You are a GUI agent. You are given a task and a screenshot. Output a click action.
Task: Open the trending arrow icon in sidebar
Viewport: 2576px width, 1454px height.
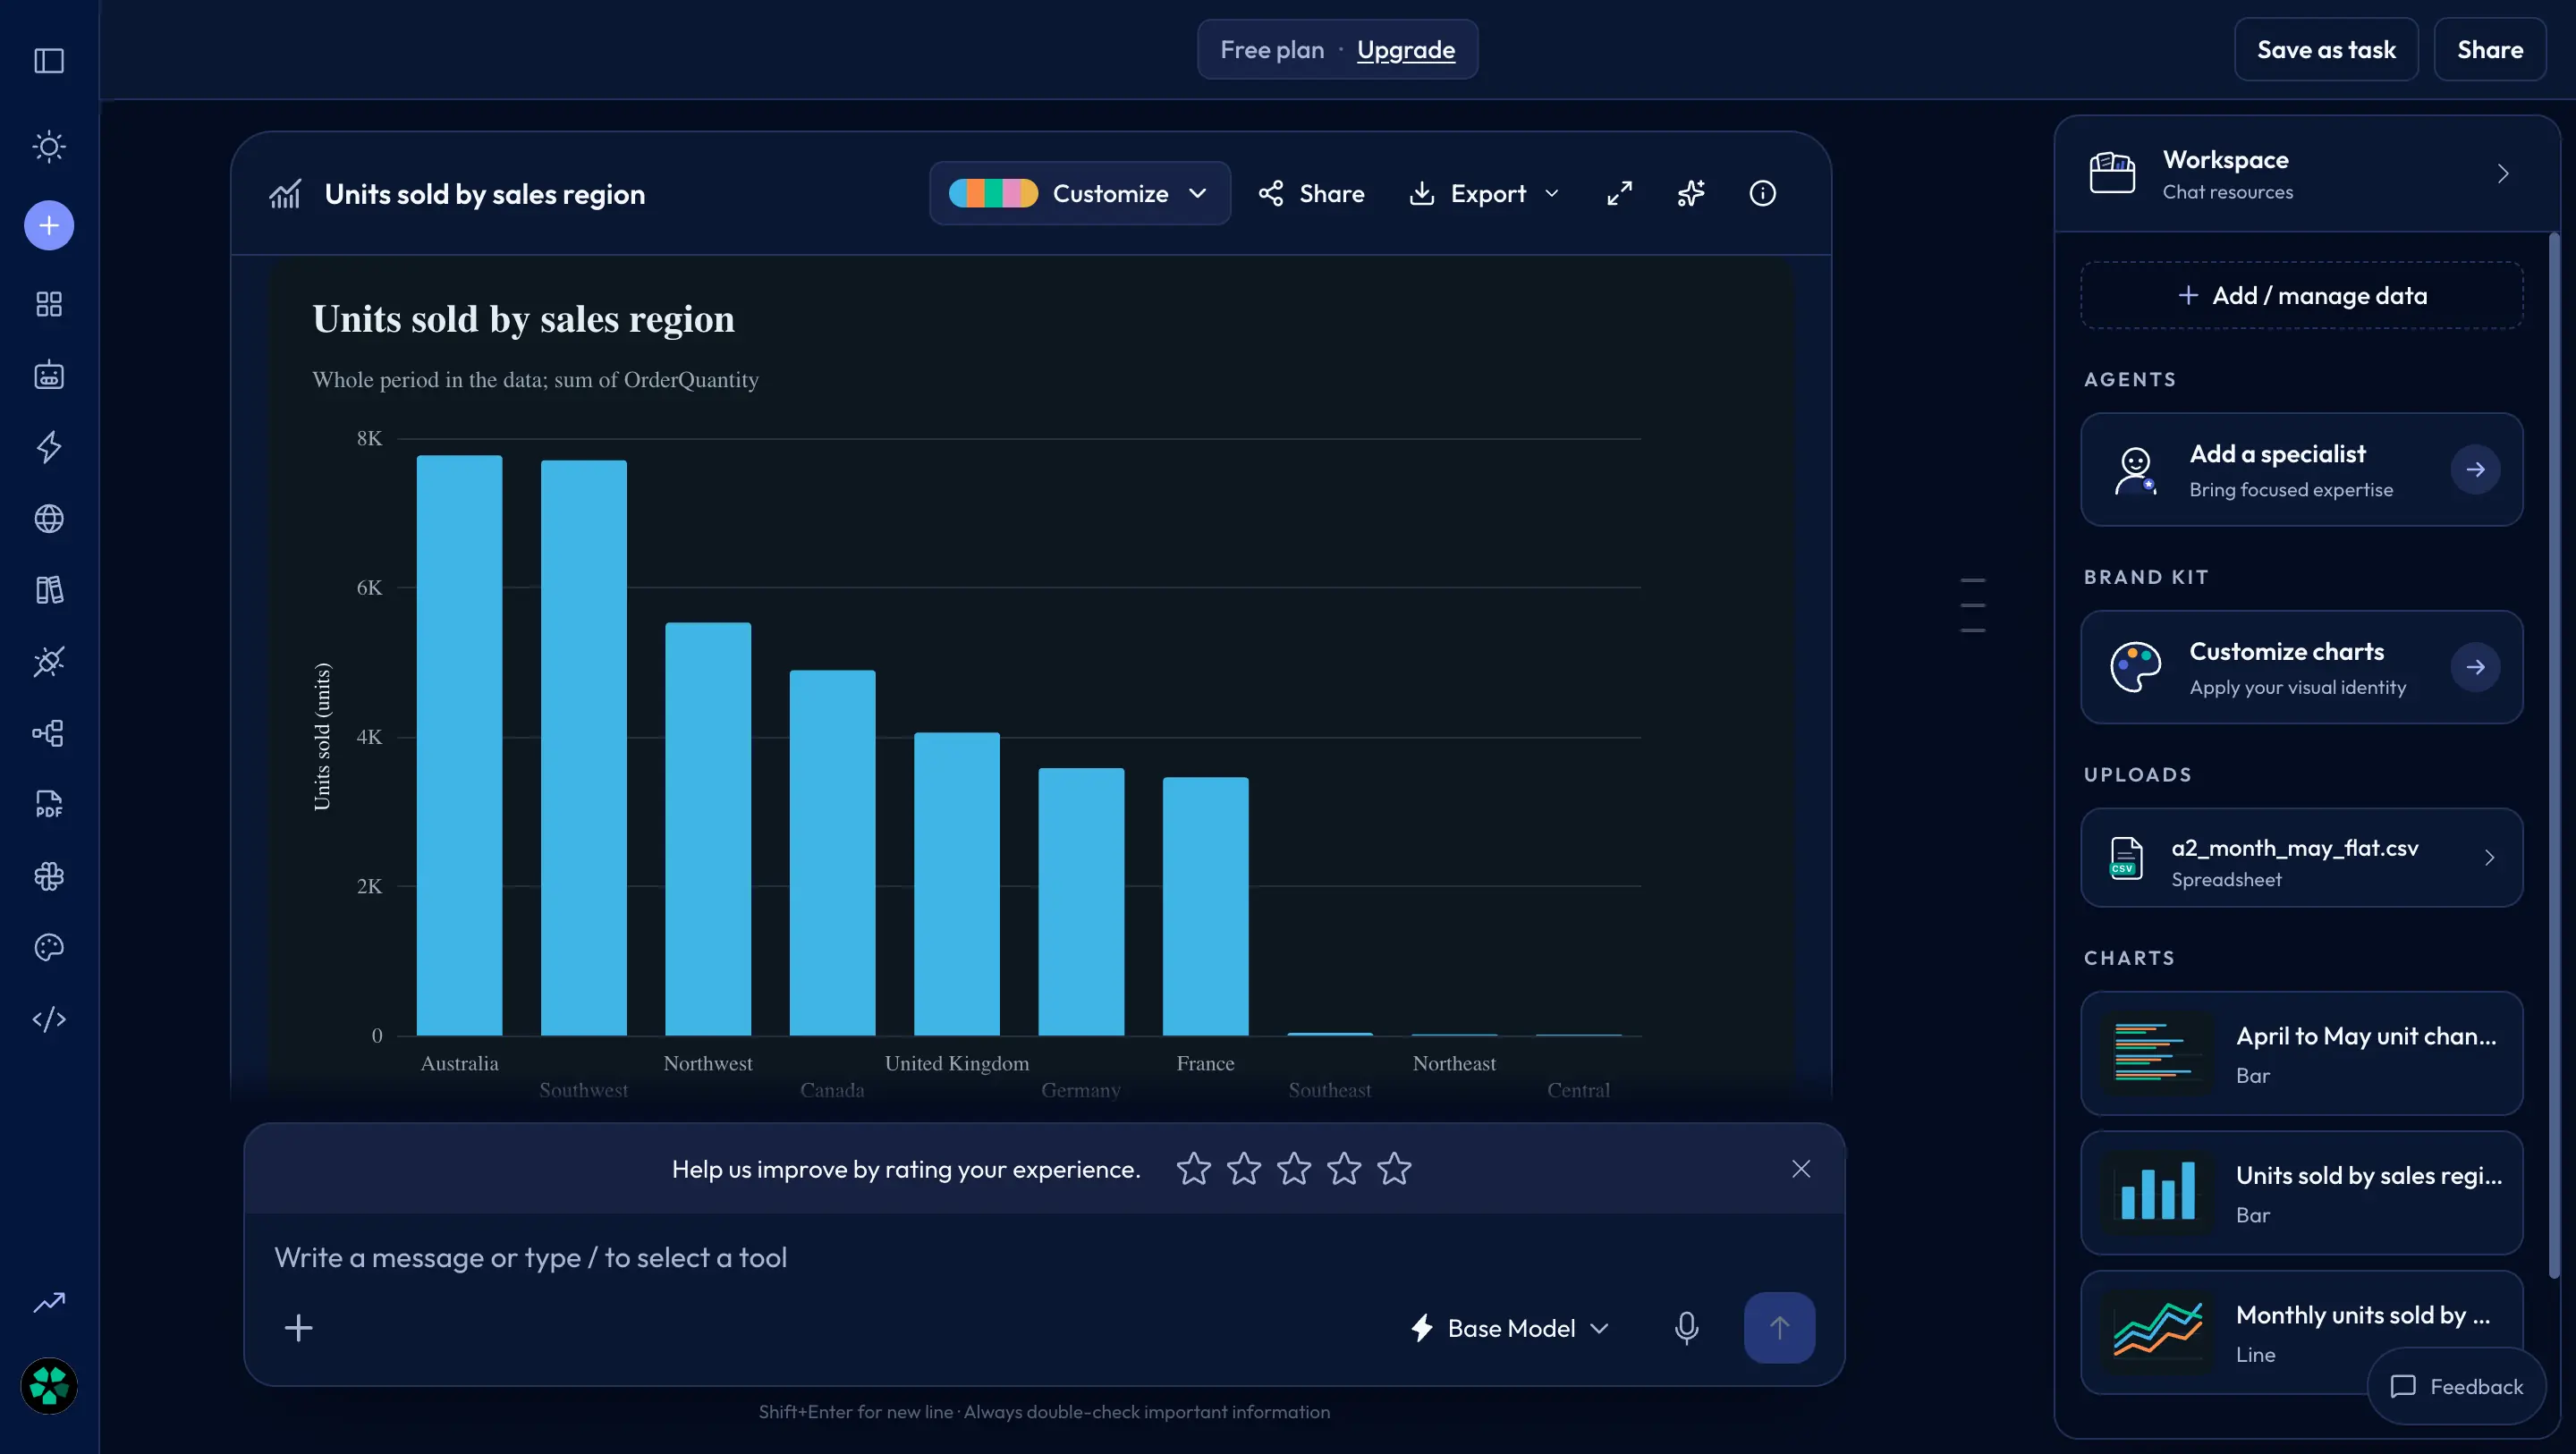click(x=49, y=1302)
